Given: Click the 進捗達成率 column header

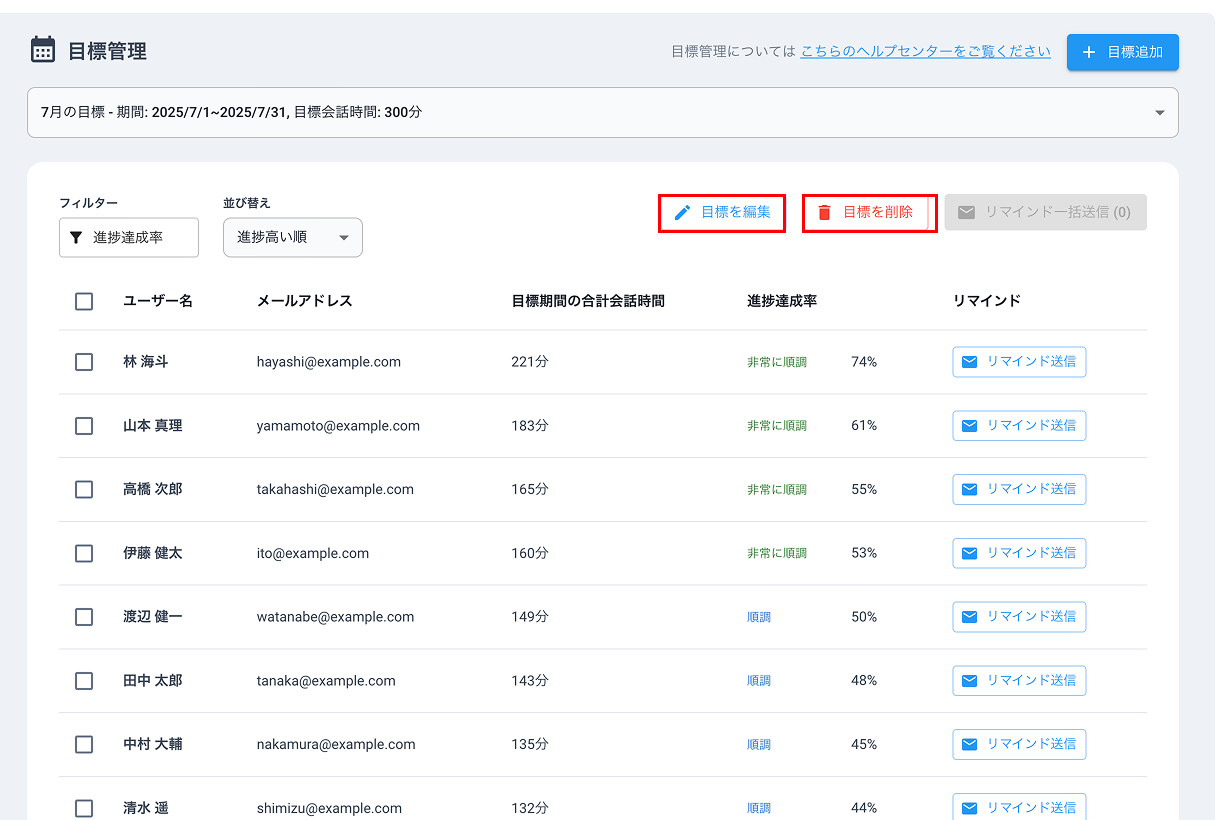Looking at the screenshot, I should pos(782,301).
